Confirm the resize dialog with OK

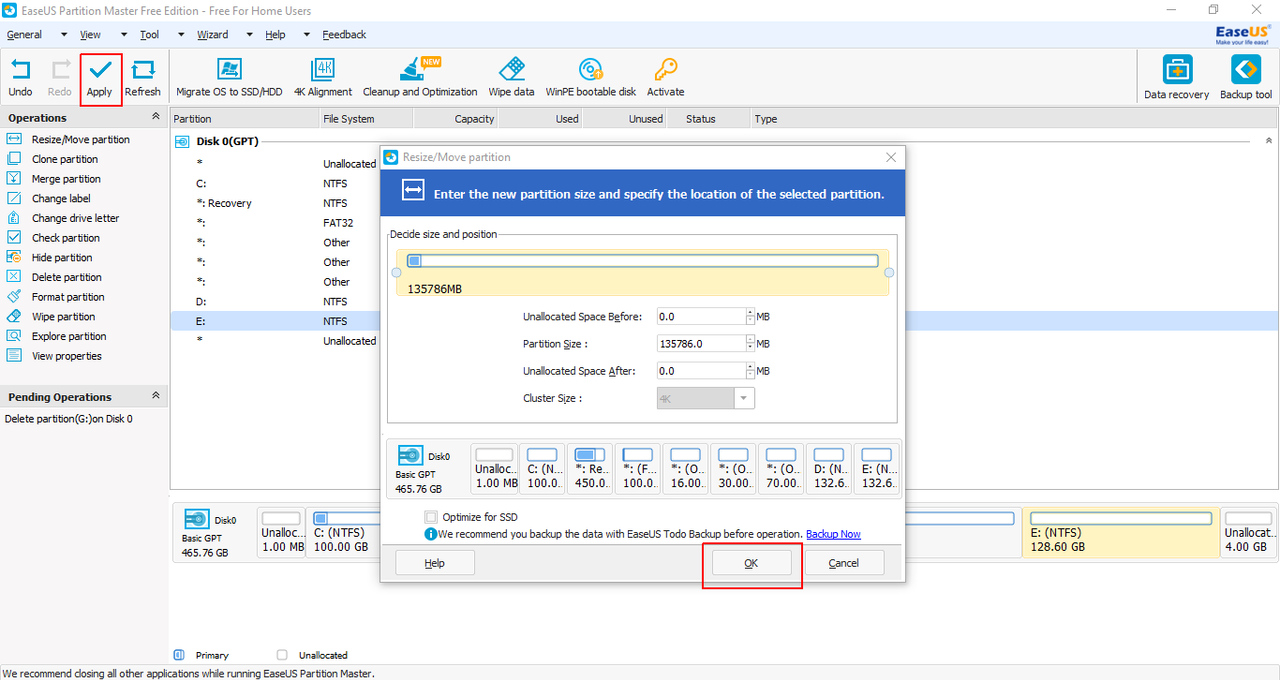point(751,563)
